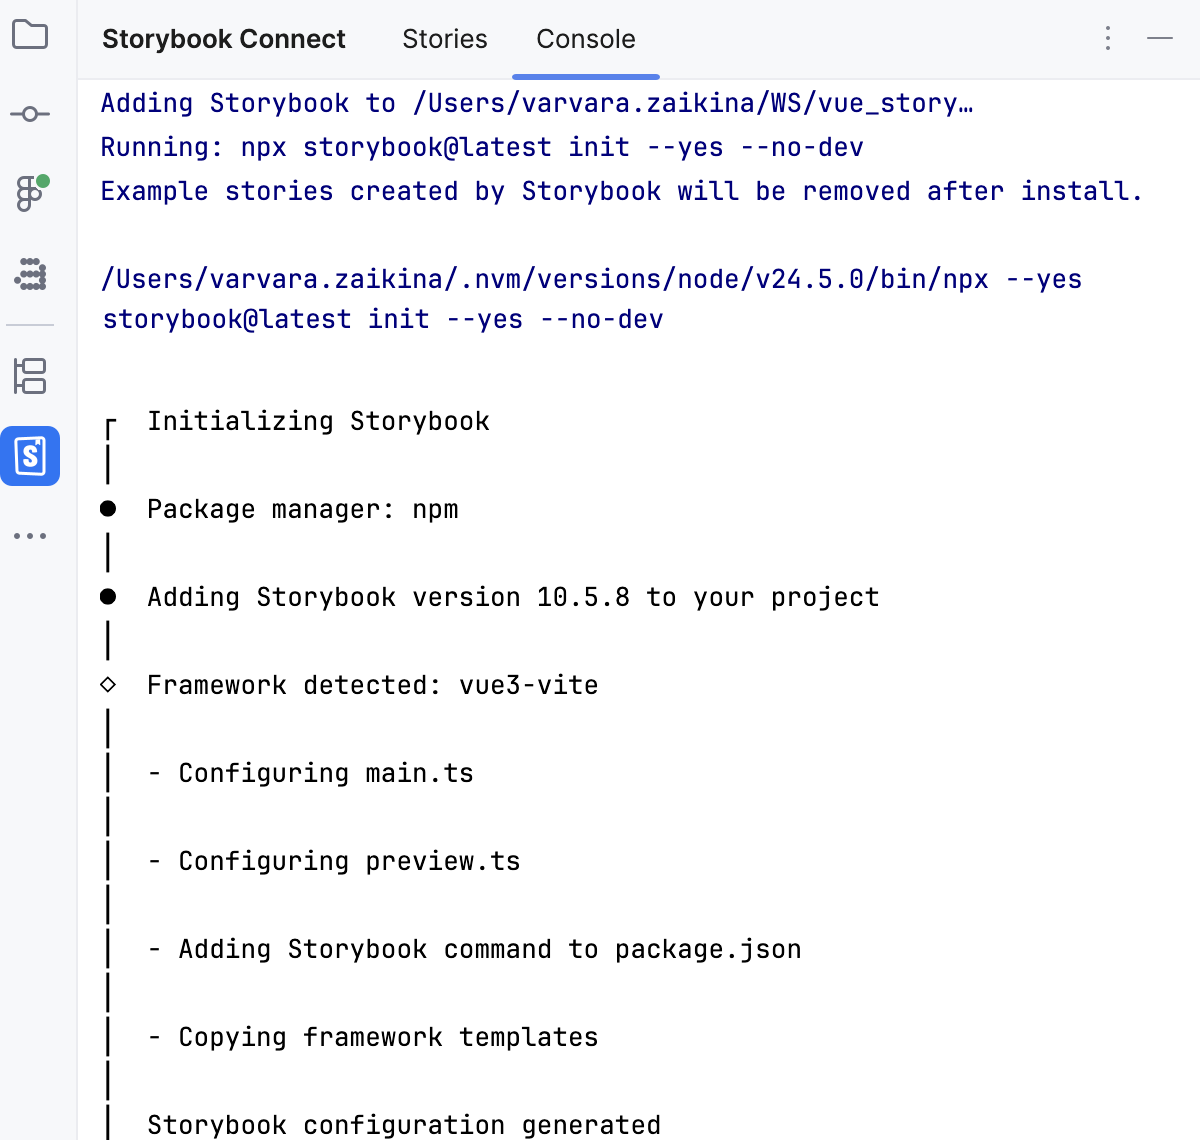The image size is (1200, 1140).
Task: Click the 'storybook@latest init --yes --no-dev' line
Action: click(x=383, y=319)
